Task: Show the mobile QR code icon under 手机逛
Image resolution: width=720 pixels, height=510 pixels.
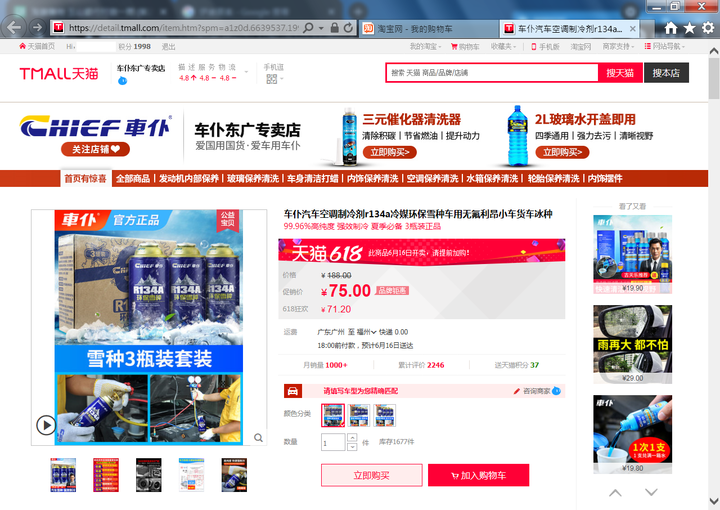Action: click(271, 79)
